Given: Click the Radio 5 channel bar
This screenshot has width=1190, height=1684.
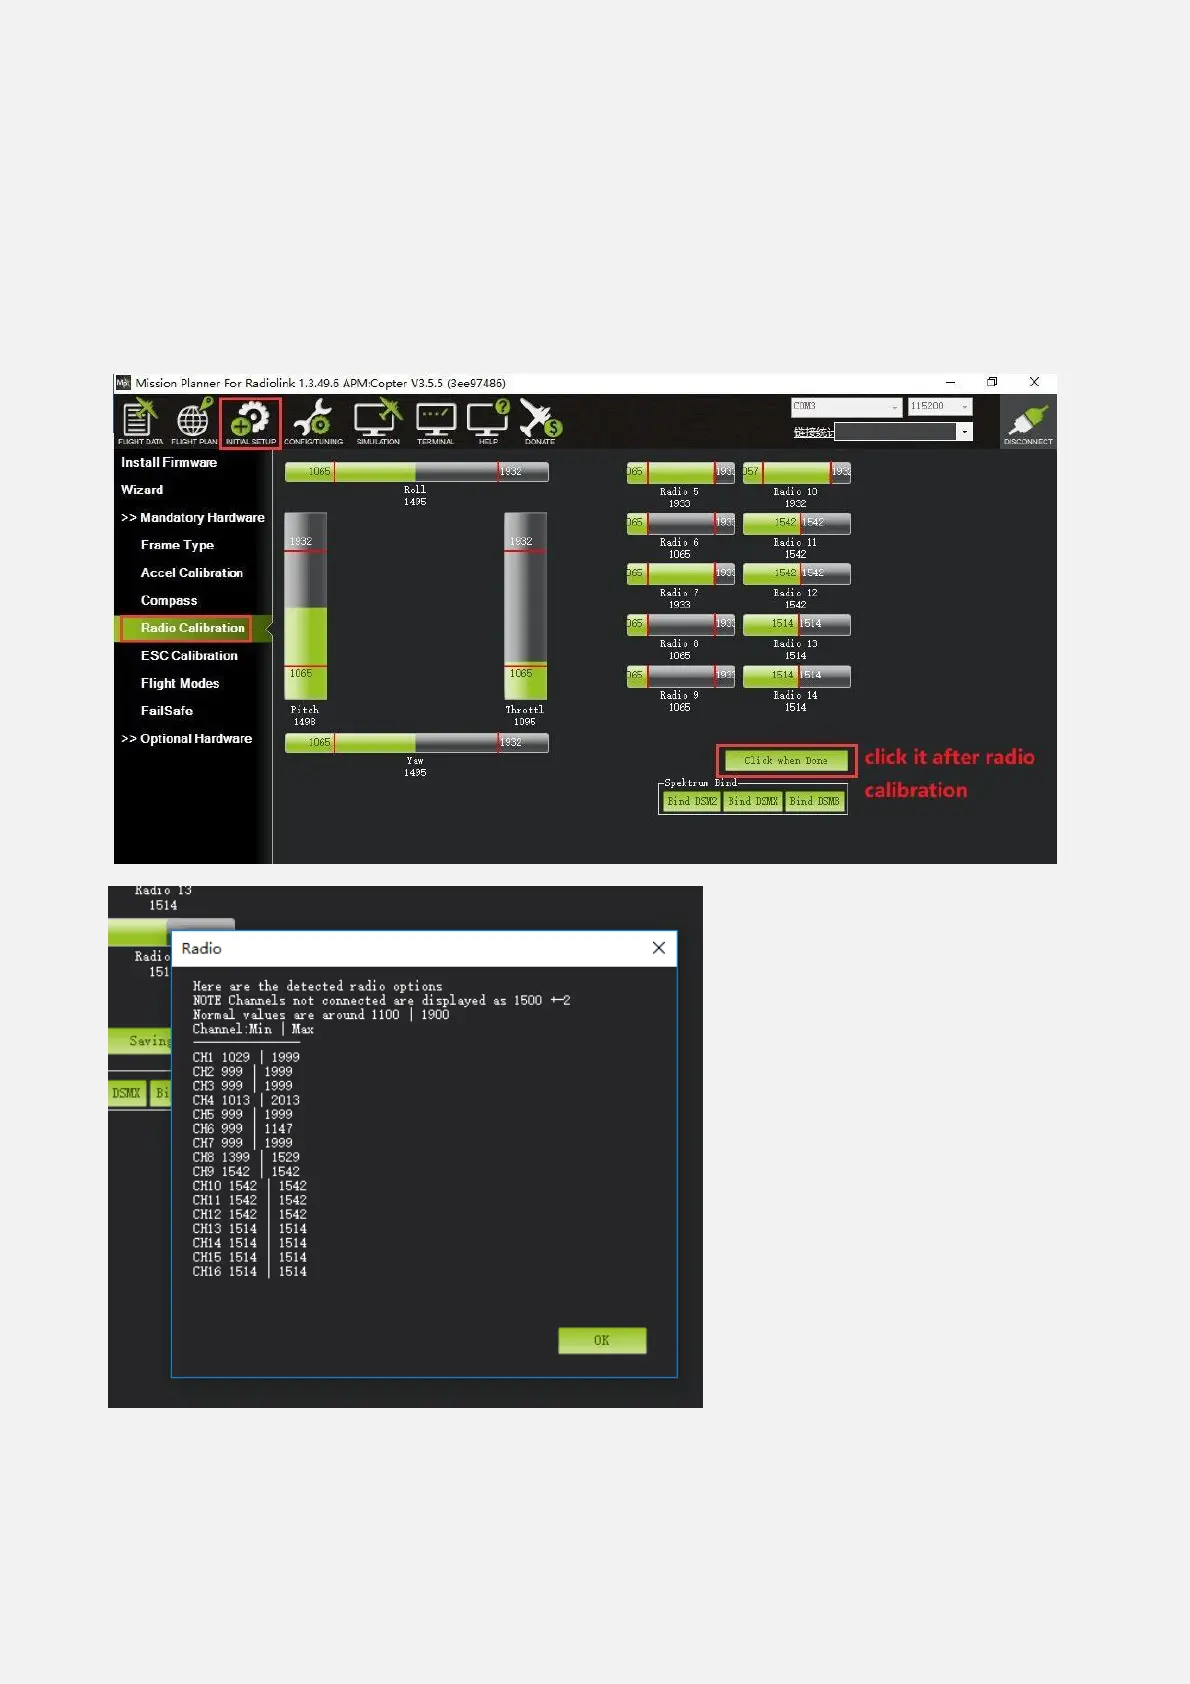Looking at the screenshot, I should click(x=680, y=472).
